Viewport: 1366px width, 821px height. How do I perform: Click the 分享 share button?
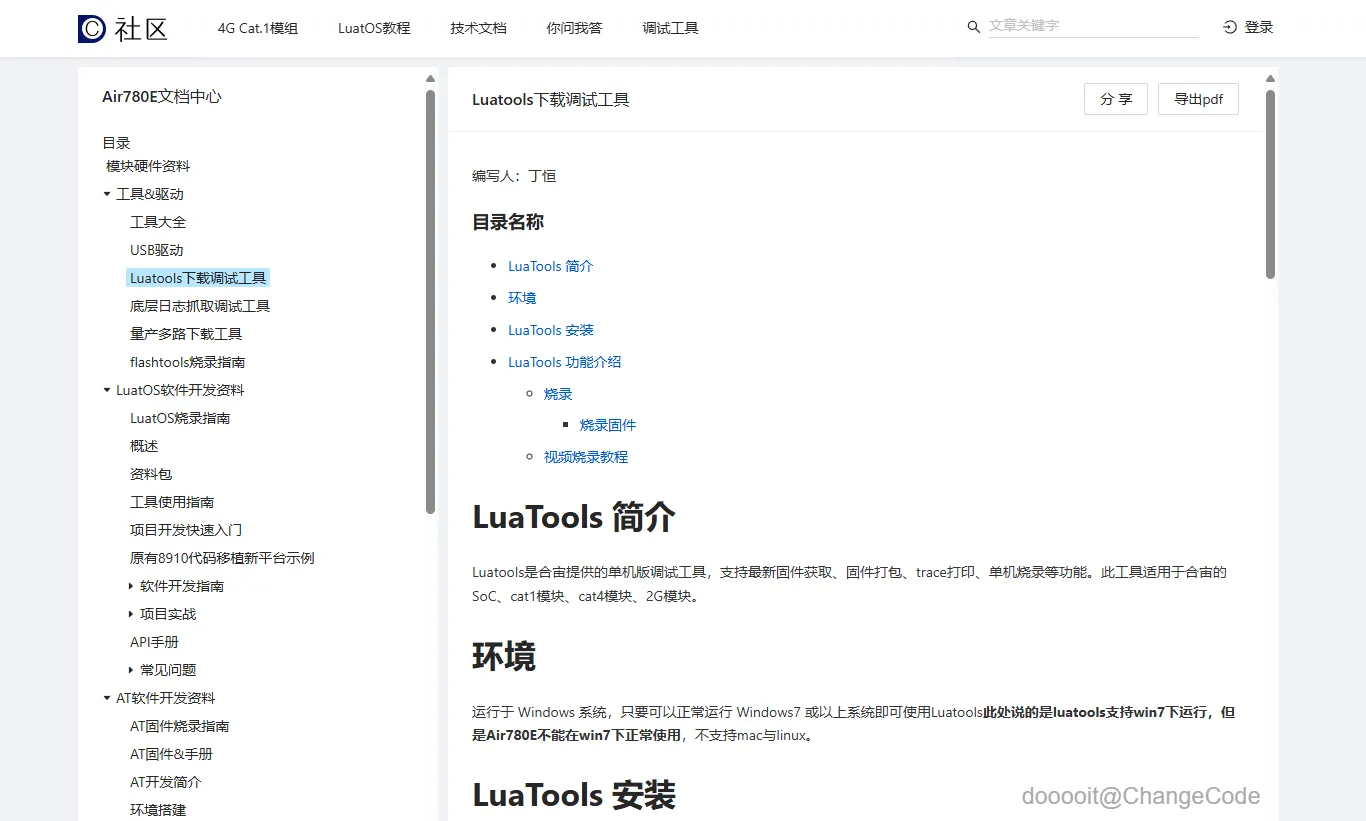point(1115,99)
